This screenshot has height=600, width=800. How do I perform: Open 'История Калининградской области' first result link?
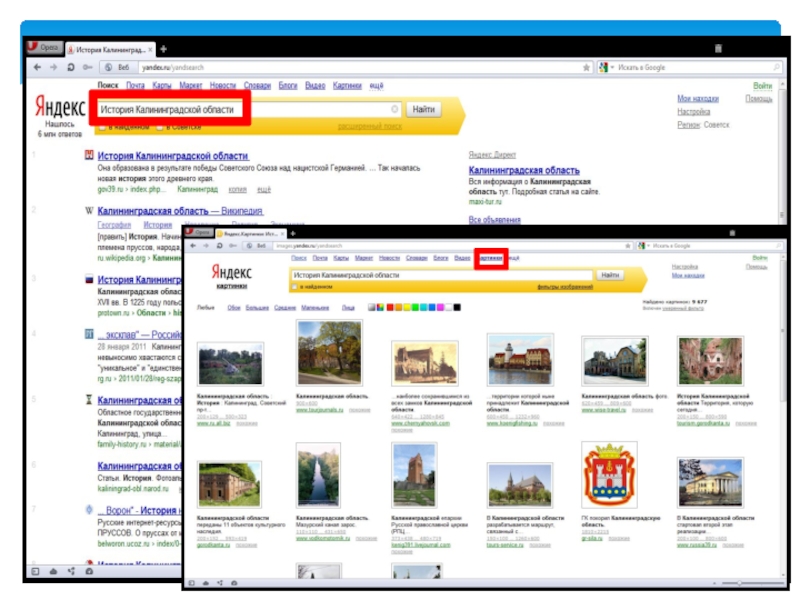173,156
